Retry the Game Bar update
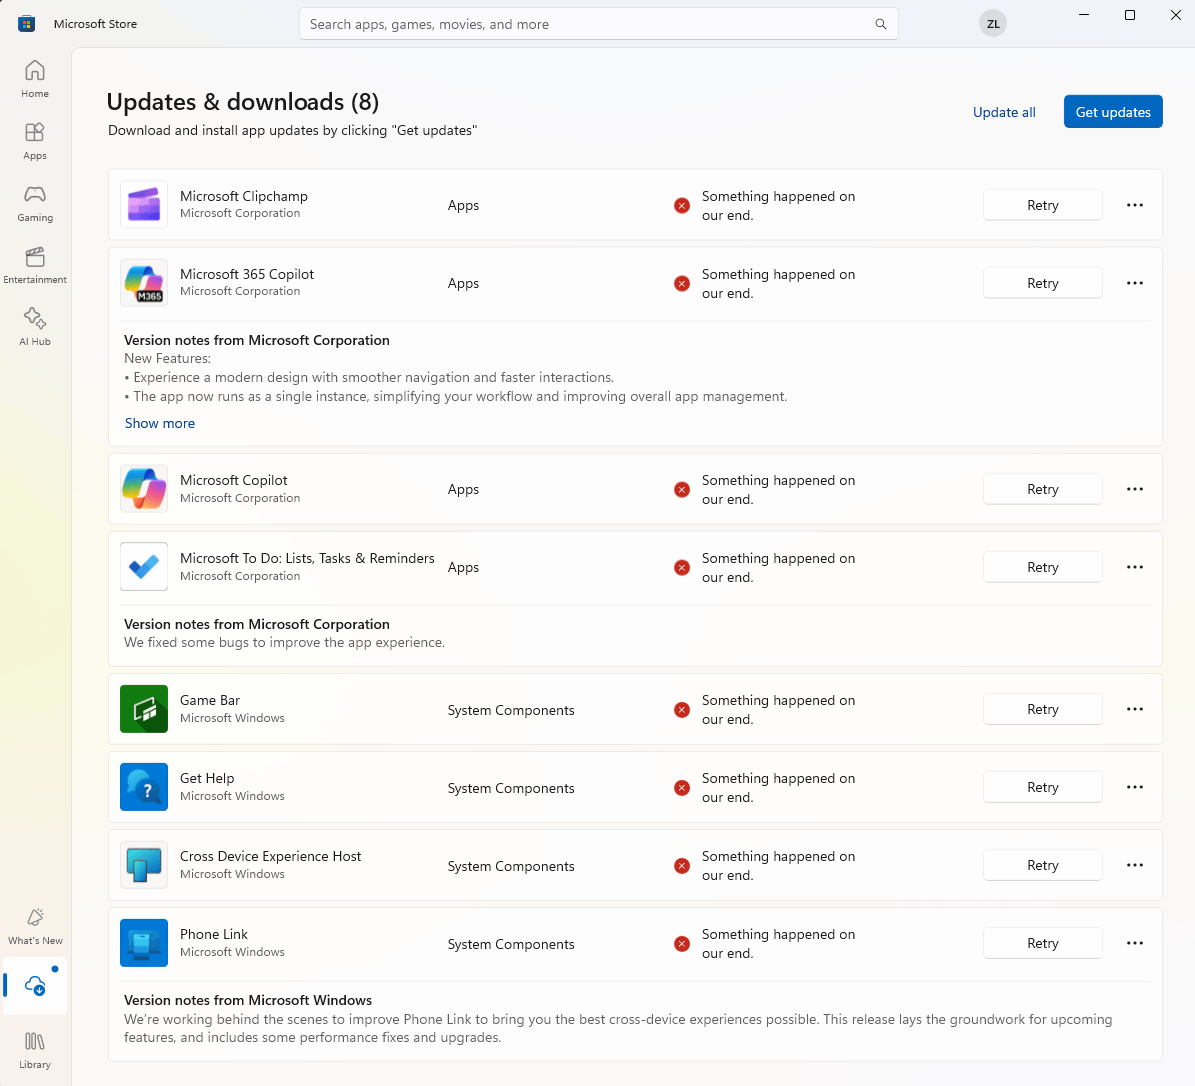The width and height of the screenshot is (1195, 1086). click(x=1043, y=709)
